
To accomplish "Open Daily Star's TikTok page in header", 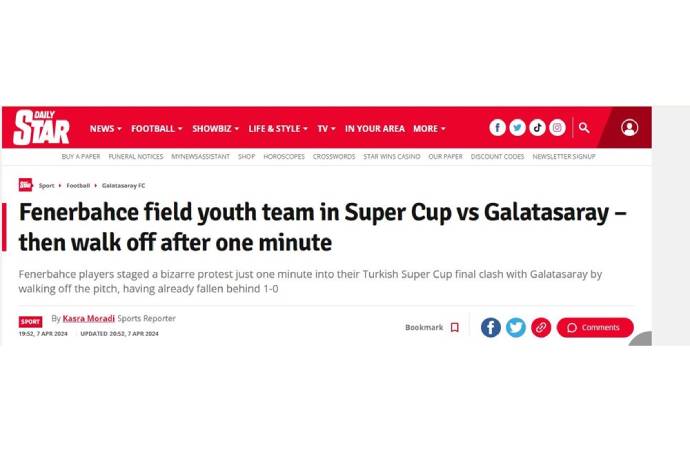I will point(537,128).
